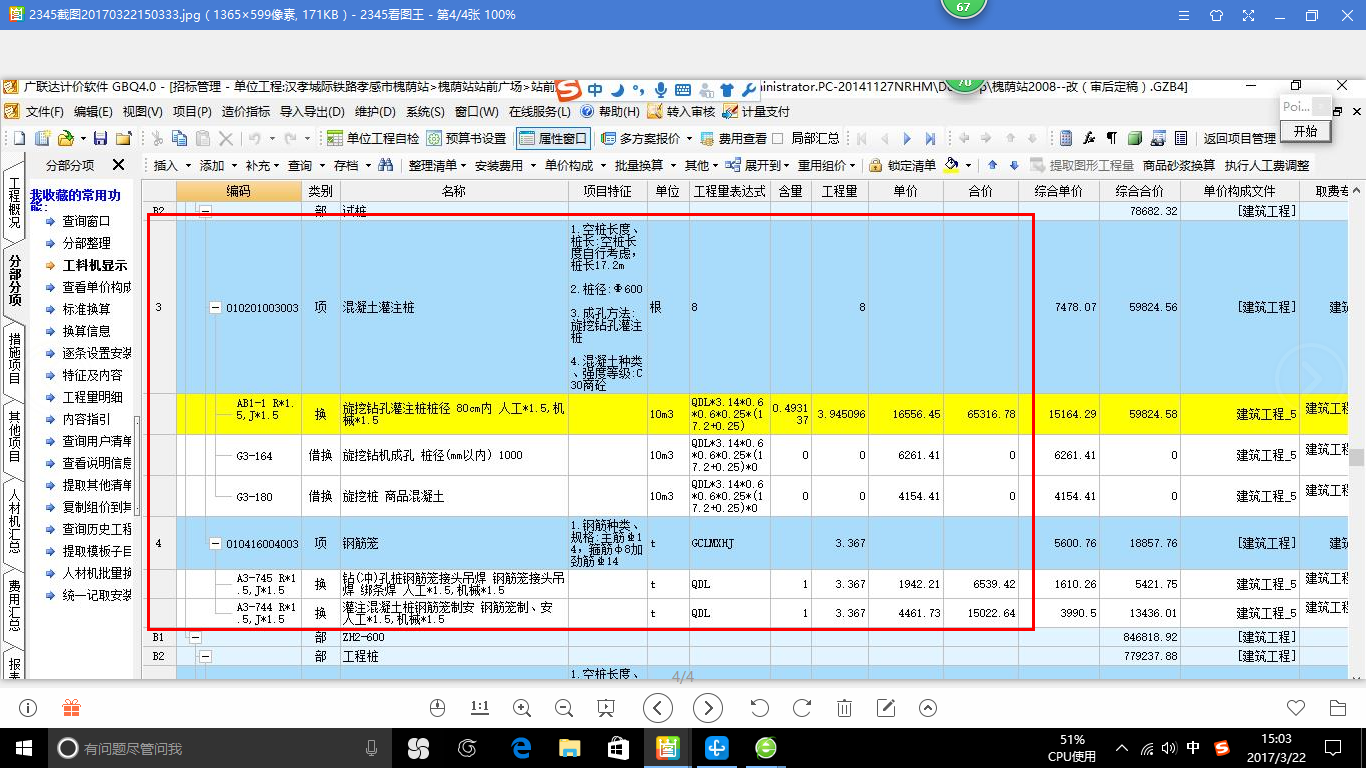Open 系统(S) menu
The width and height of the screenshot is (1366, 768).
tap(425, 111)
